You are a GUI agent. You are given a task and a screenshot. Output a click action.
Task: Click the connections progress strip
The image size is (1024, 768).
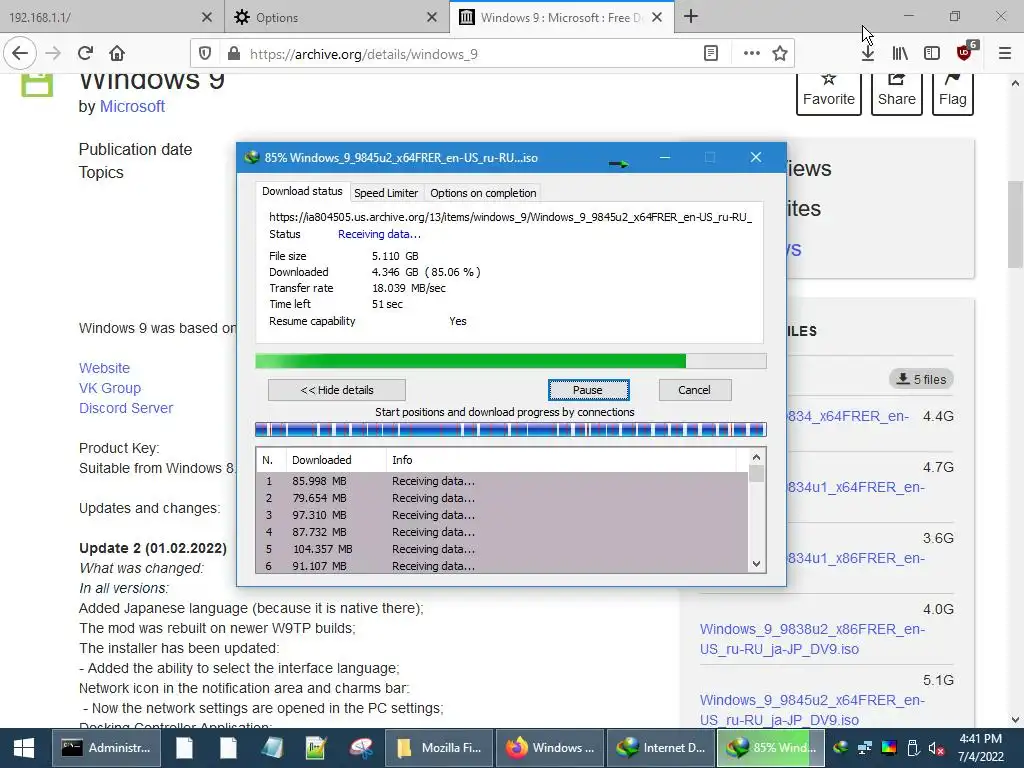[511, 429]
